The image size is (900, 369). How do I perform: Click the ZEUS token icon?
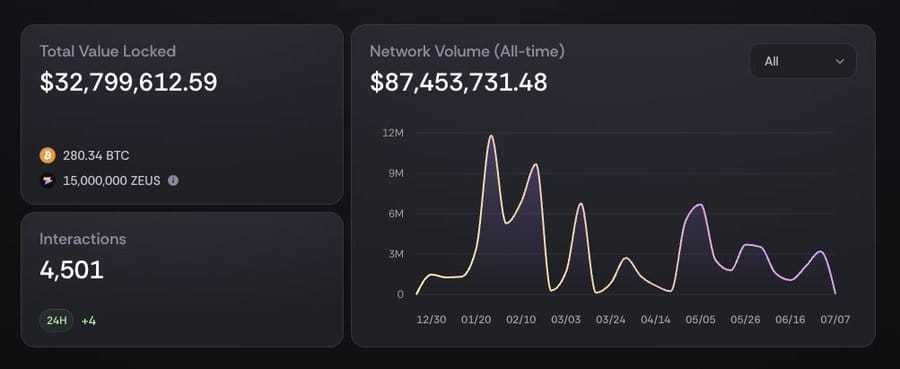(x=48, y=181)
